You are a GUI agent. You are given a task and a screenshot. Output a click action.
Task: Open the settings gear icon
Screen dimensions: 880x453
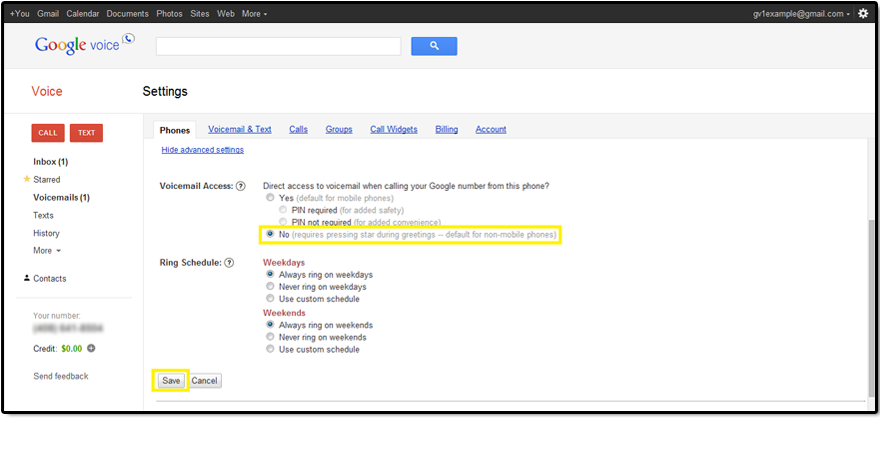pos(863,13)
